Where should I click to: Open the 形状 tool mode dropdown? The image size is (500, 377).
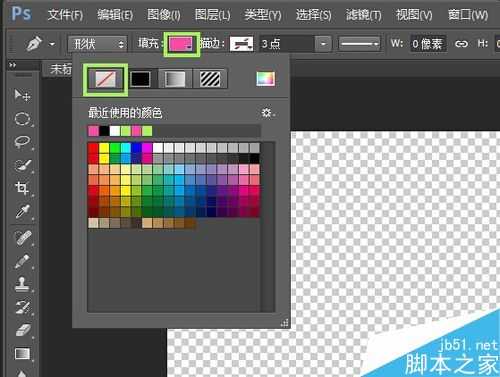point(98,44)
